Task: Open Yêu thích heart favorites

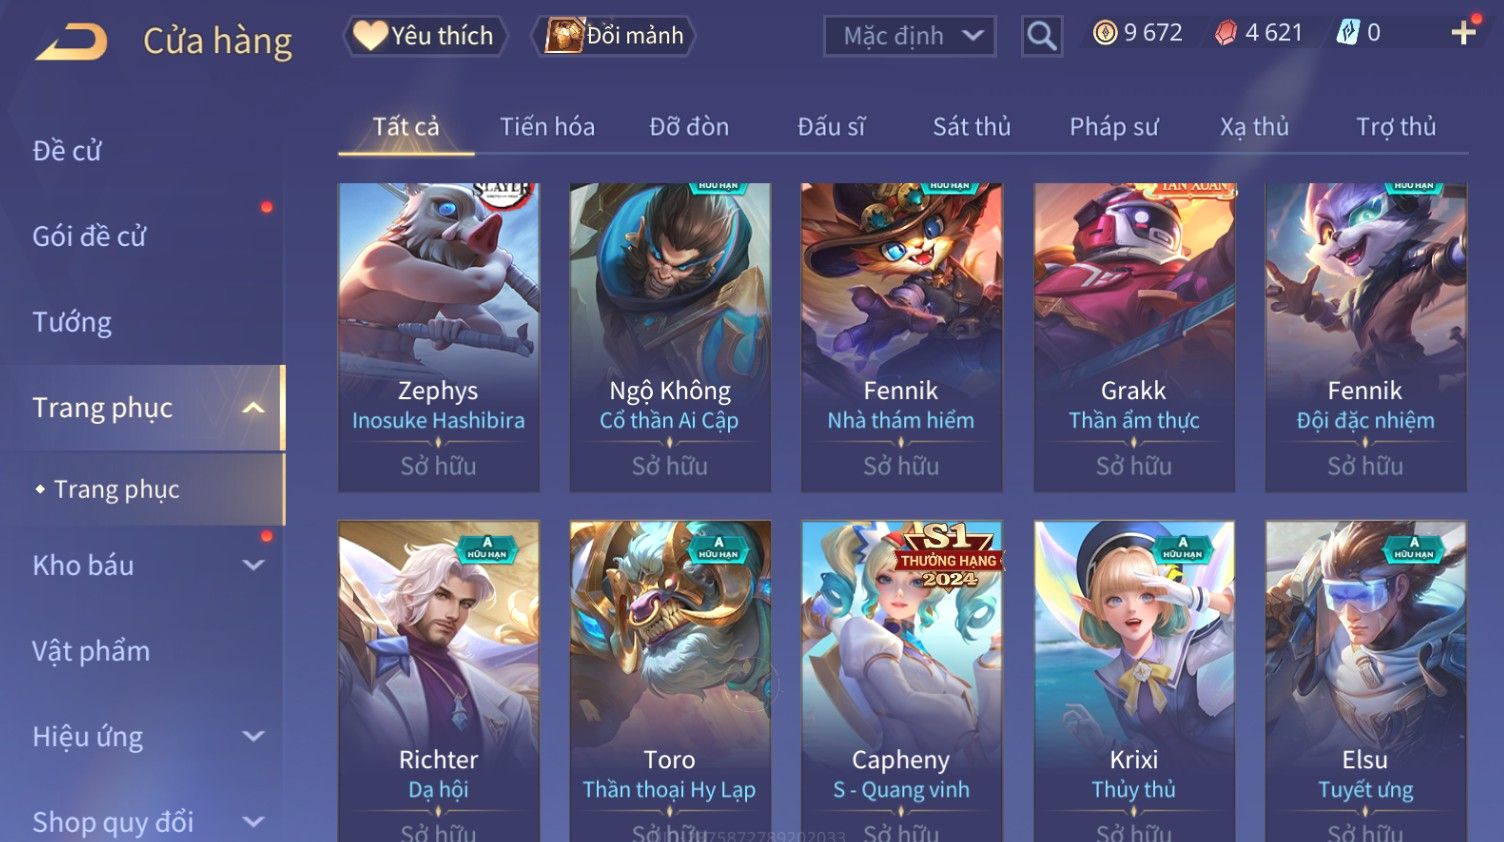Action: (x=425, y=36)
